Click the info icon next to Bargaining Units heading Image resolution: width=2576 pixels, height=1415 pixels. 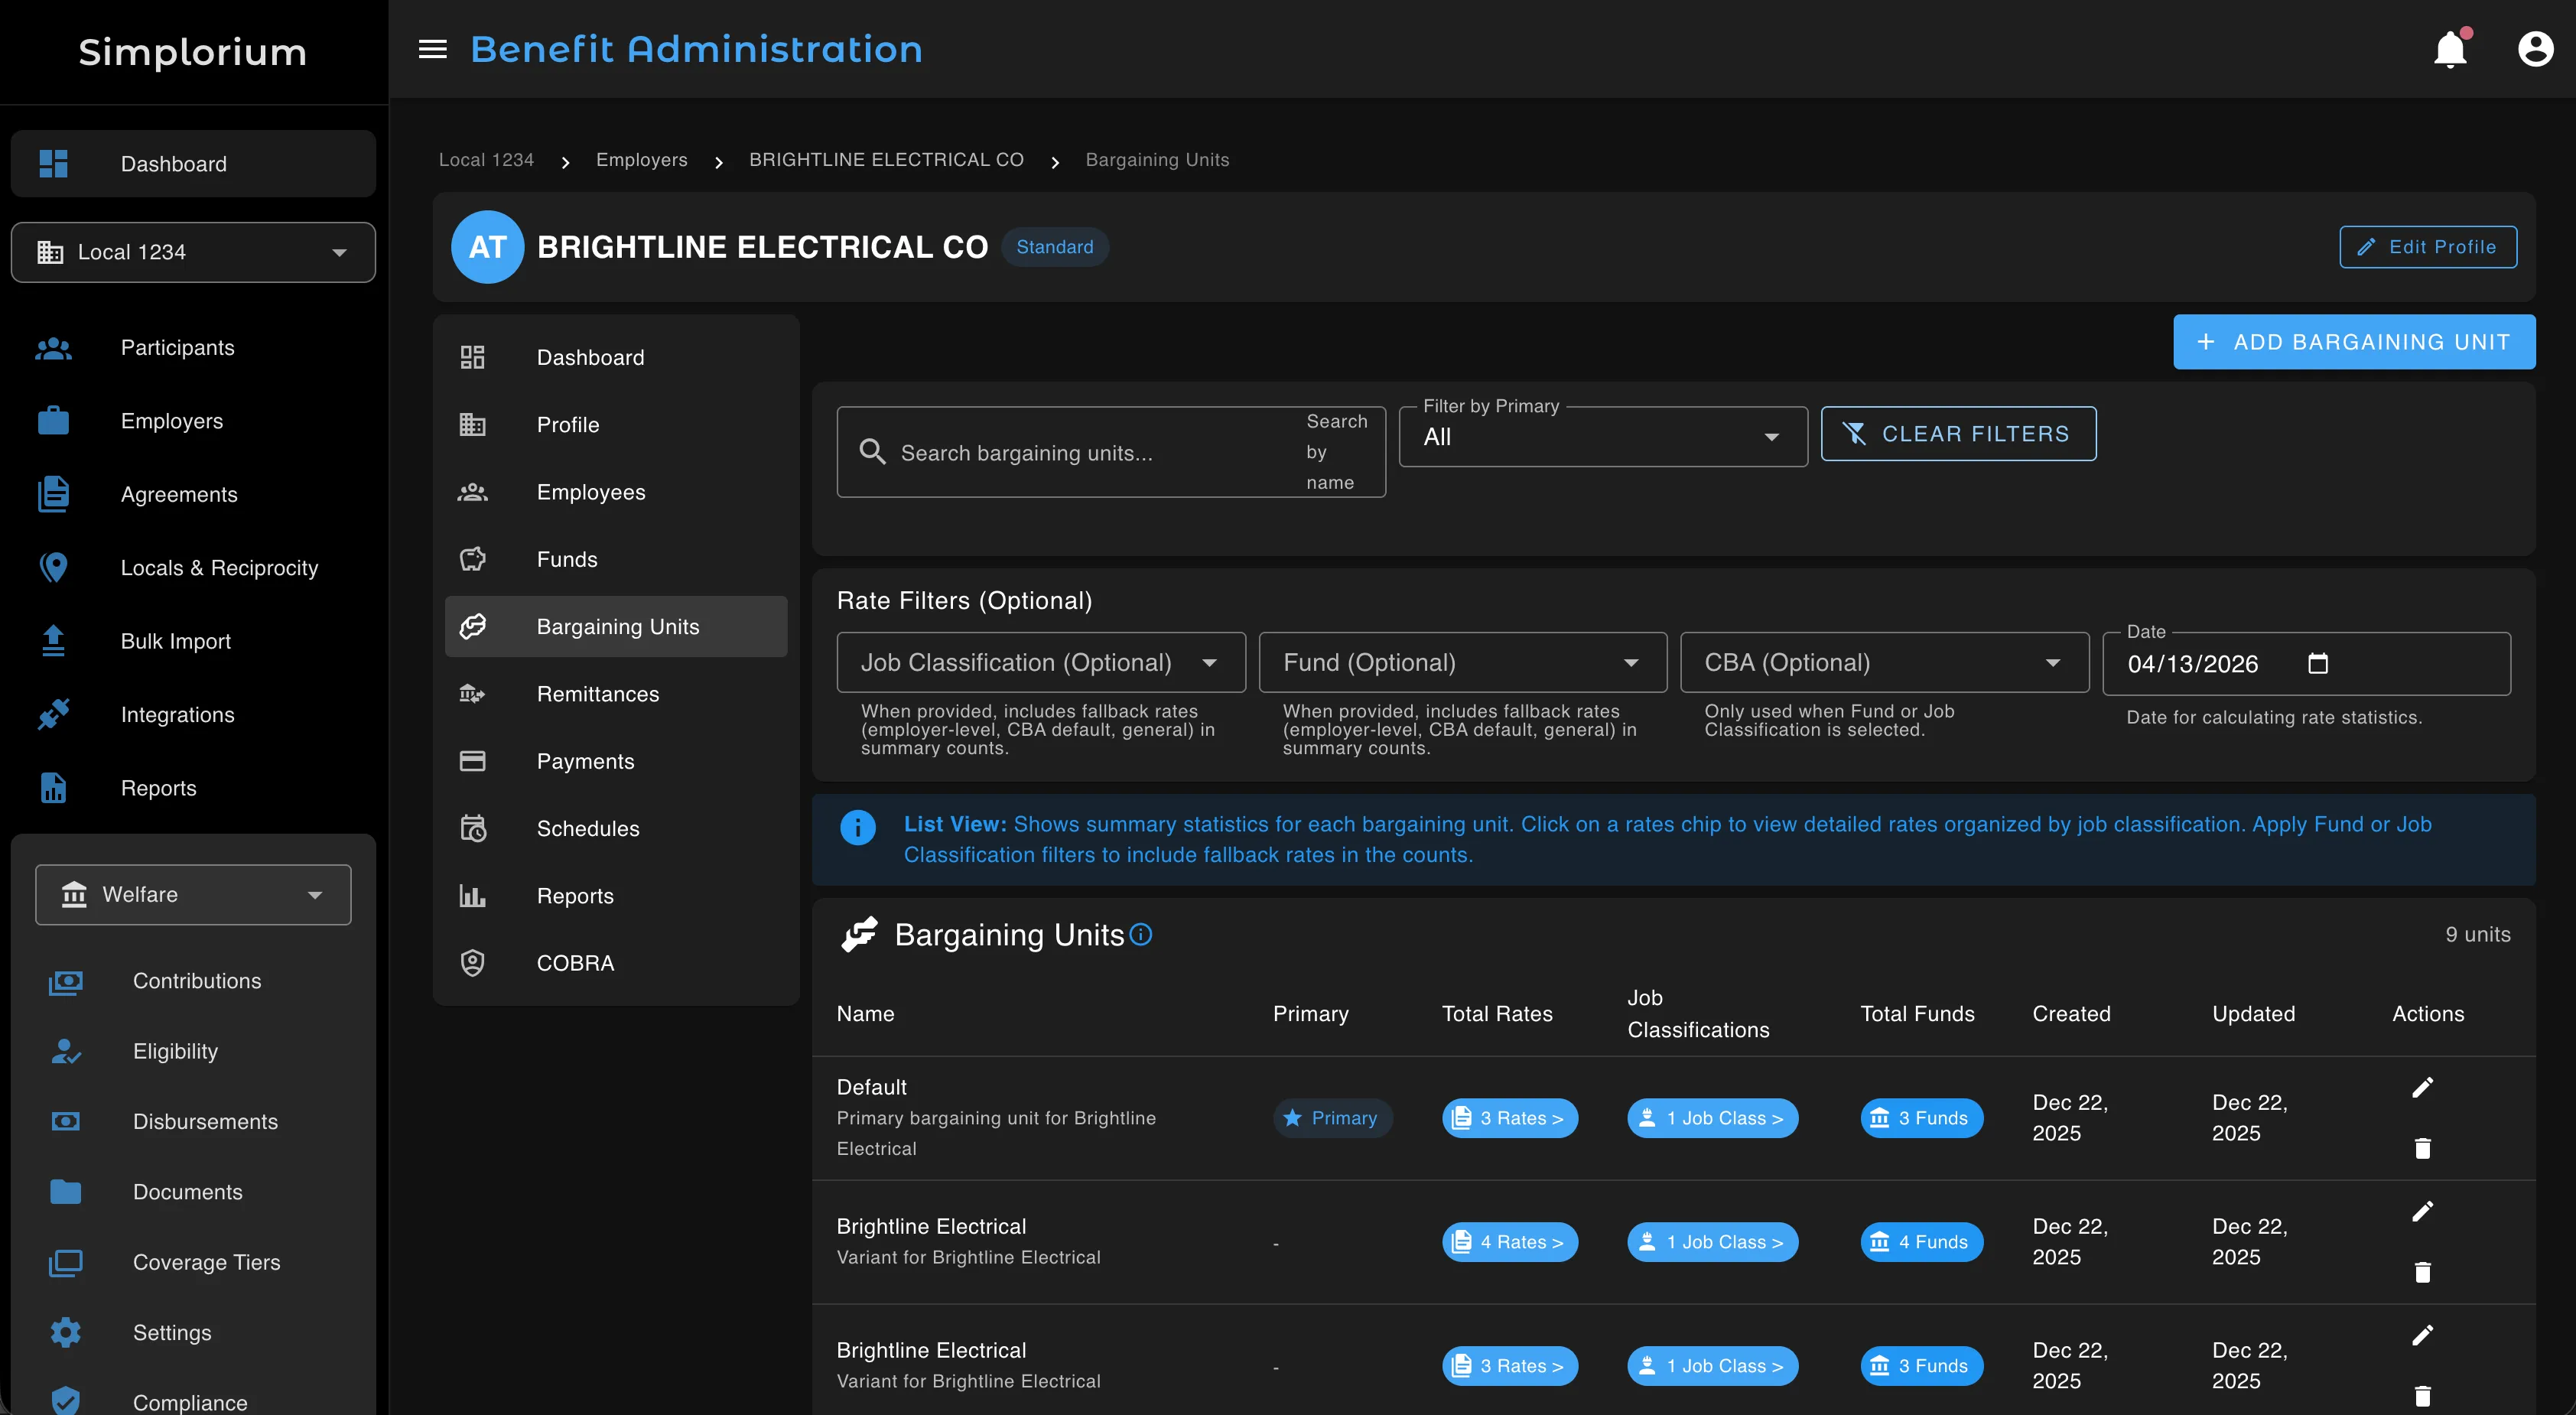coord(1141,935)
